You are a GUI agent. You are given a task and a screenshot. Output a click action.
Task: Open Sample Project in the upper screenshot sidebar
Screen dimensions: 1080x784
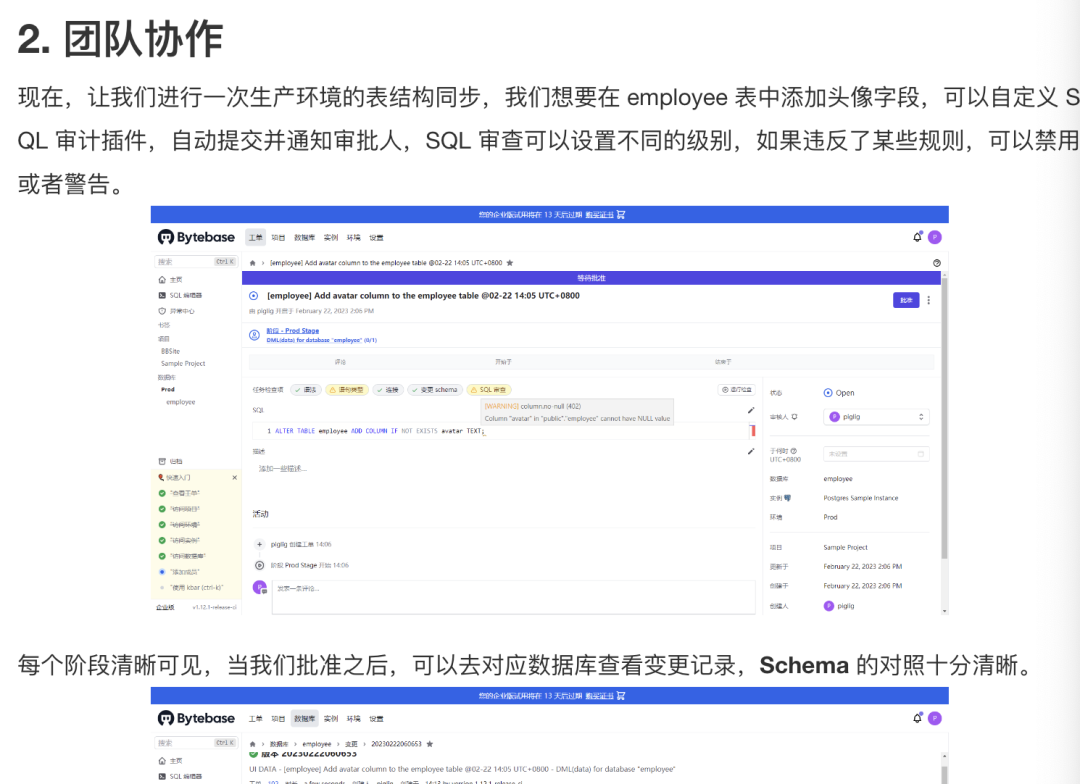click(x=183, y=364)
